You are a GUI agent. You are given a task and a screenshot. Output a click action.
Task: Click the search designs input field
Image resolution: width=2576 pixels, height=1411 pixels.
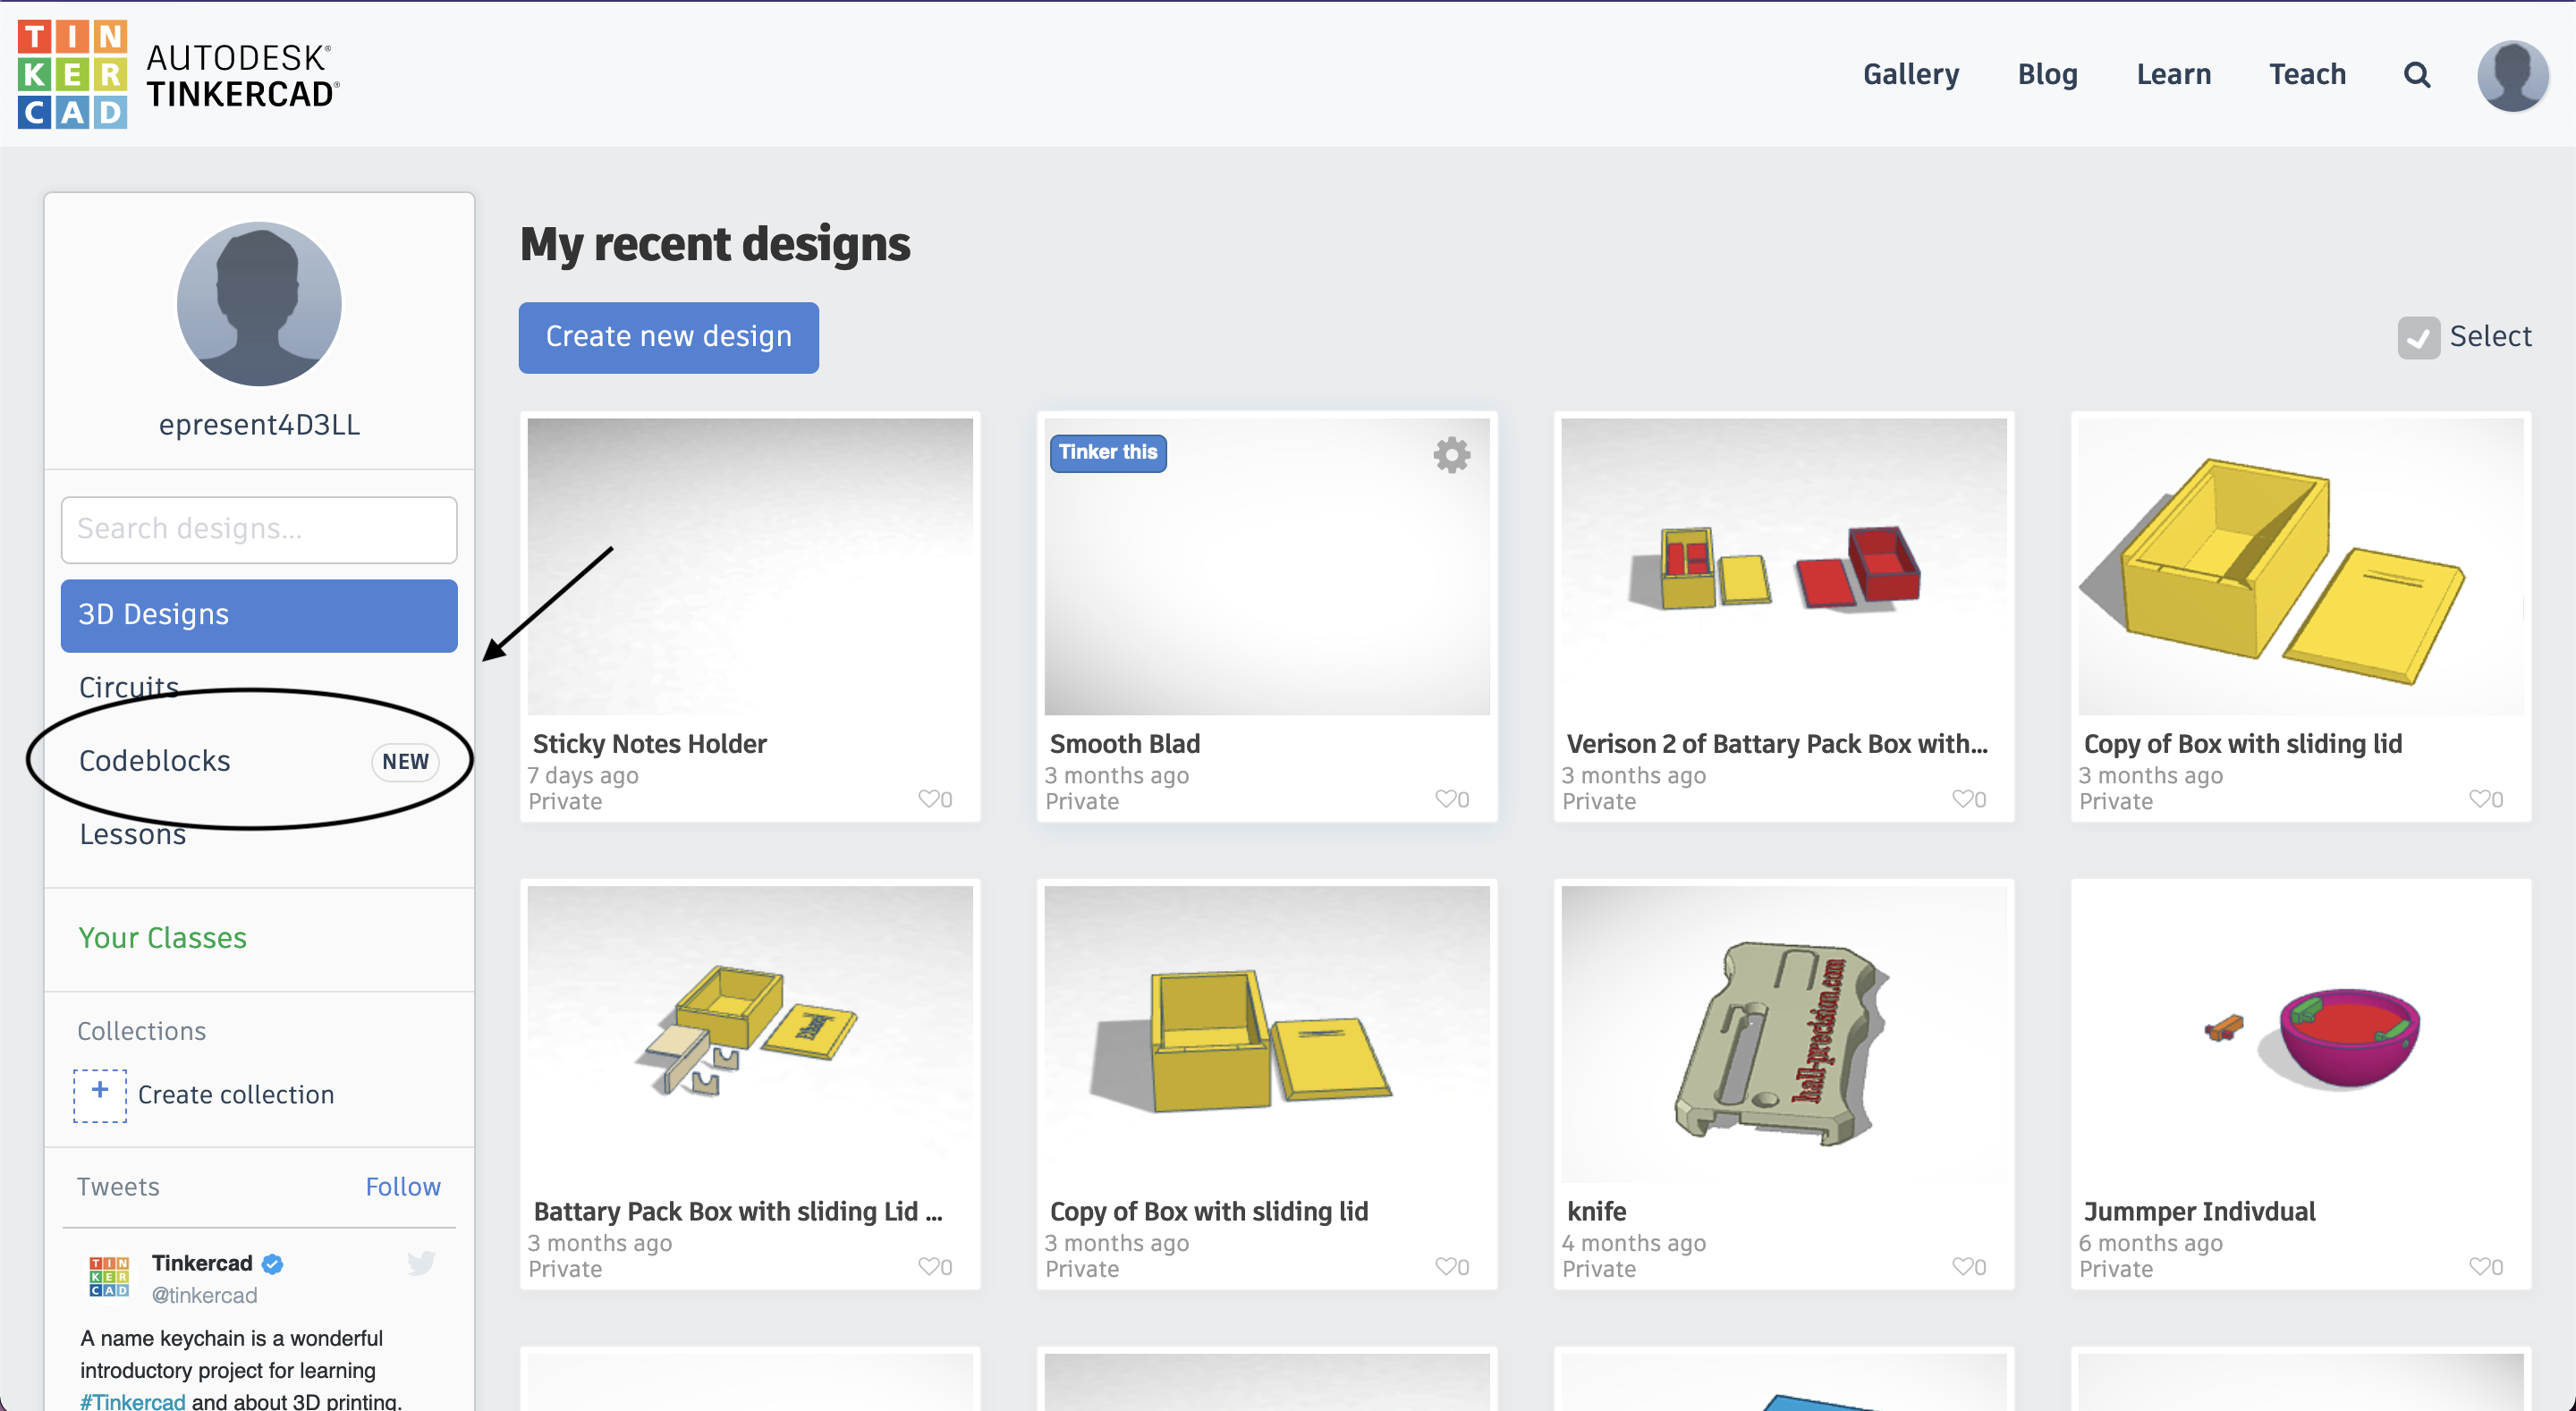(259, 530)
